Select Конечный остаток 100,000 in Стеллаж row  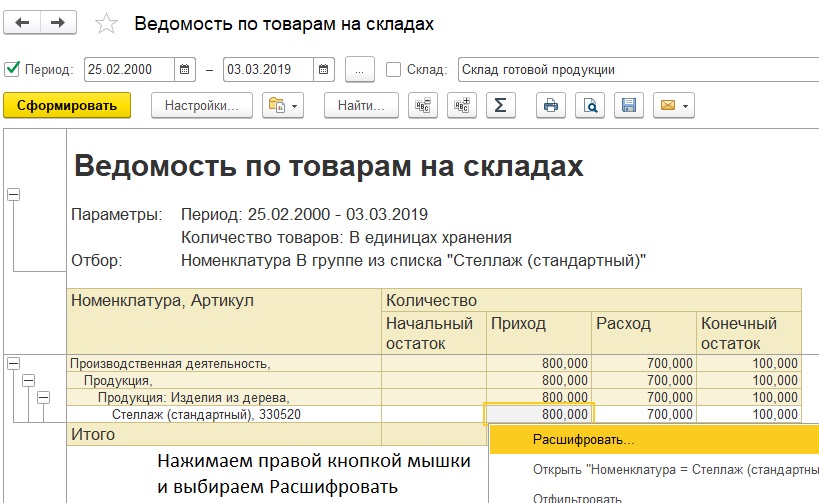749,414
